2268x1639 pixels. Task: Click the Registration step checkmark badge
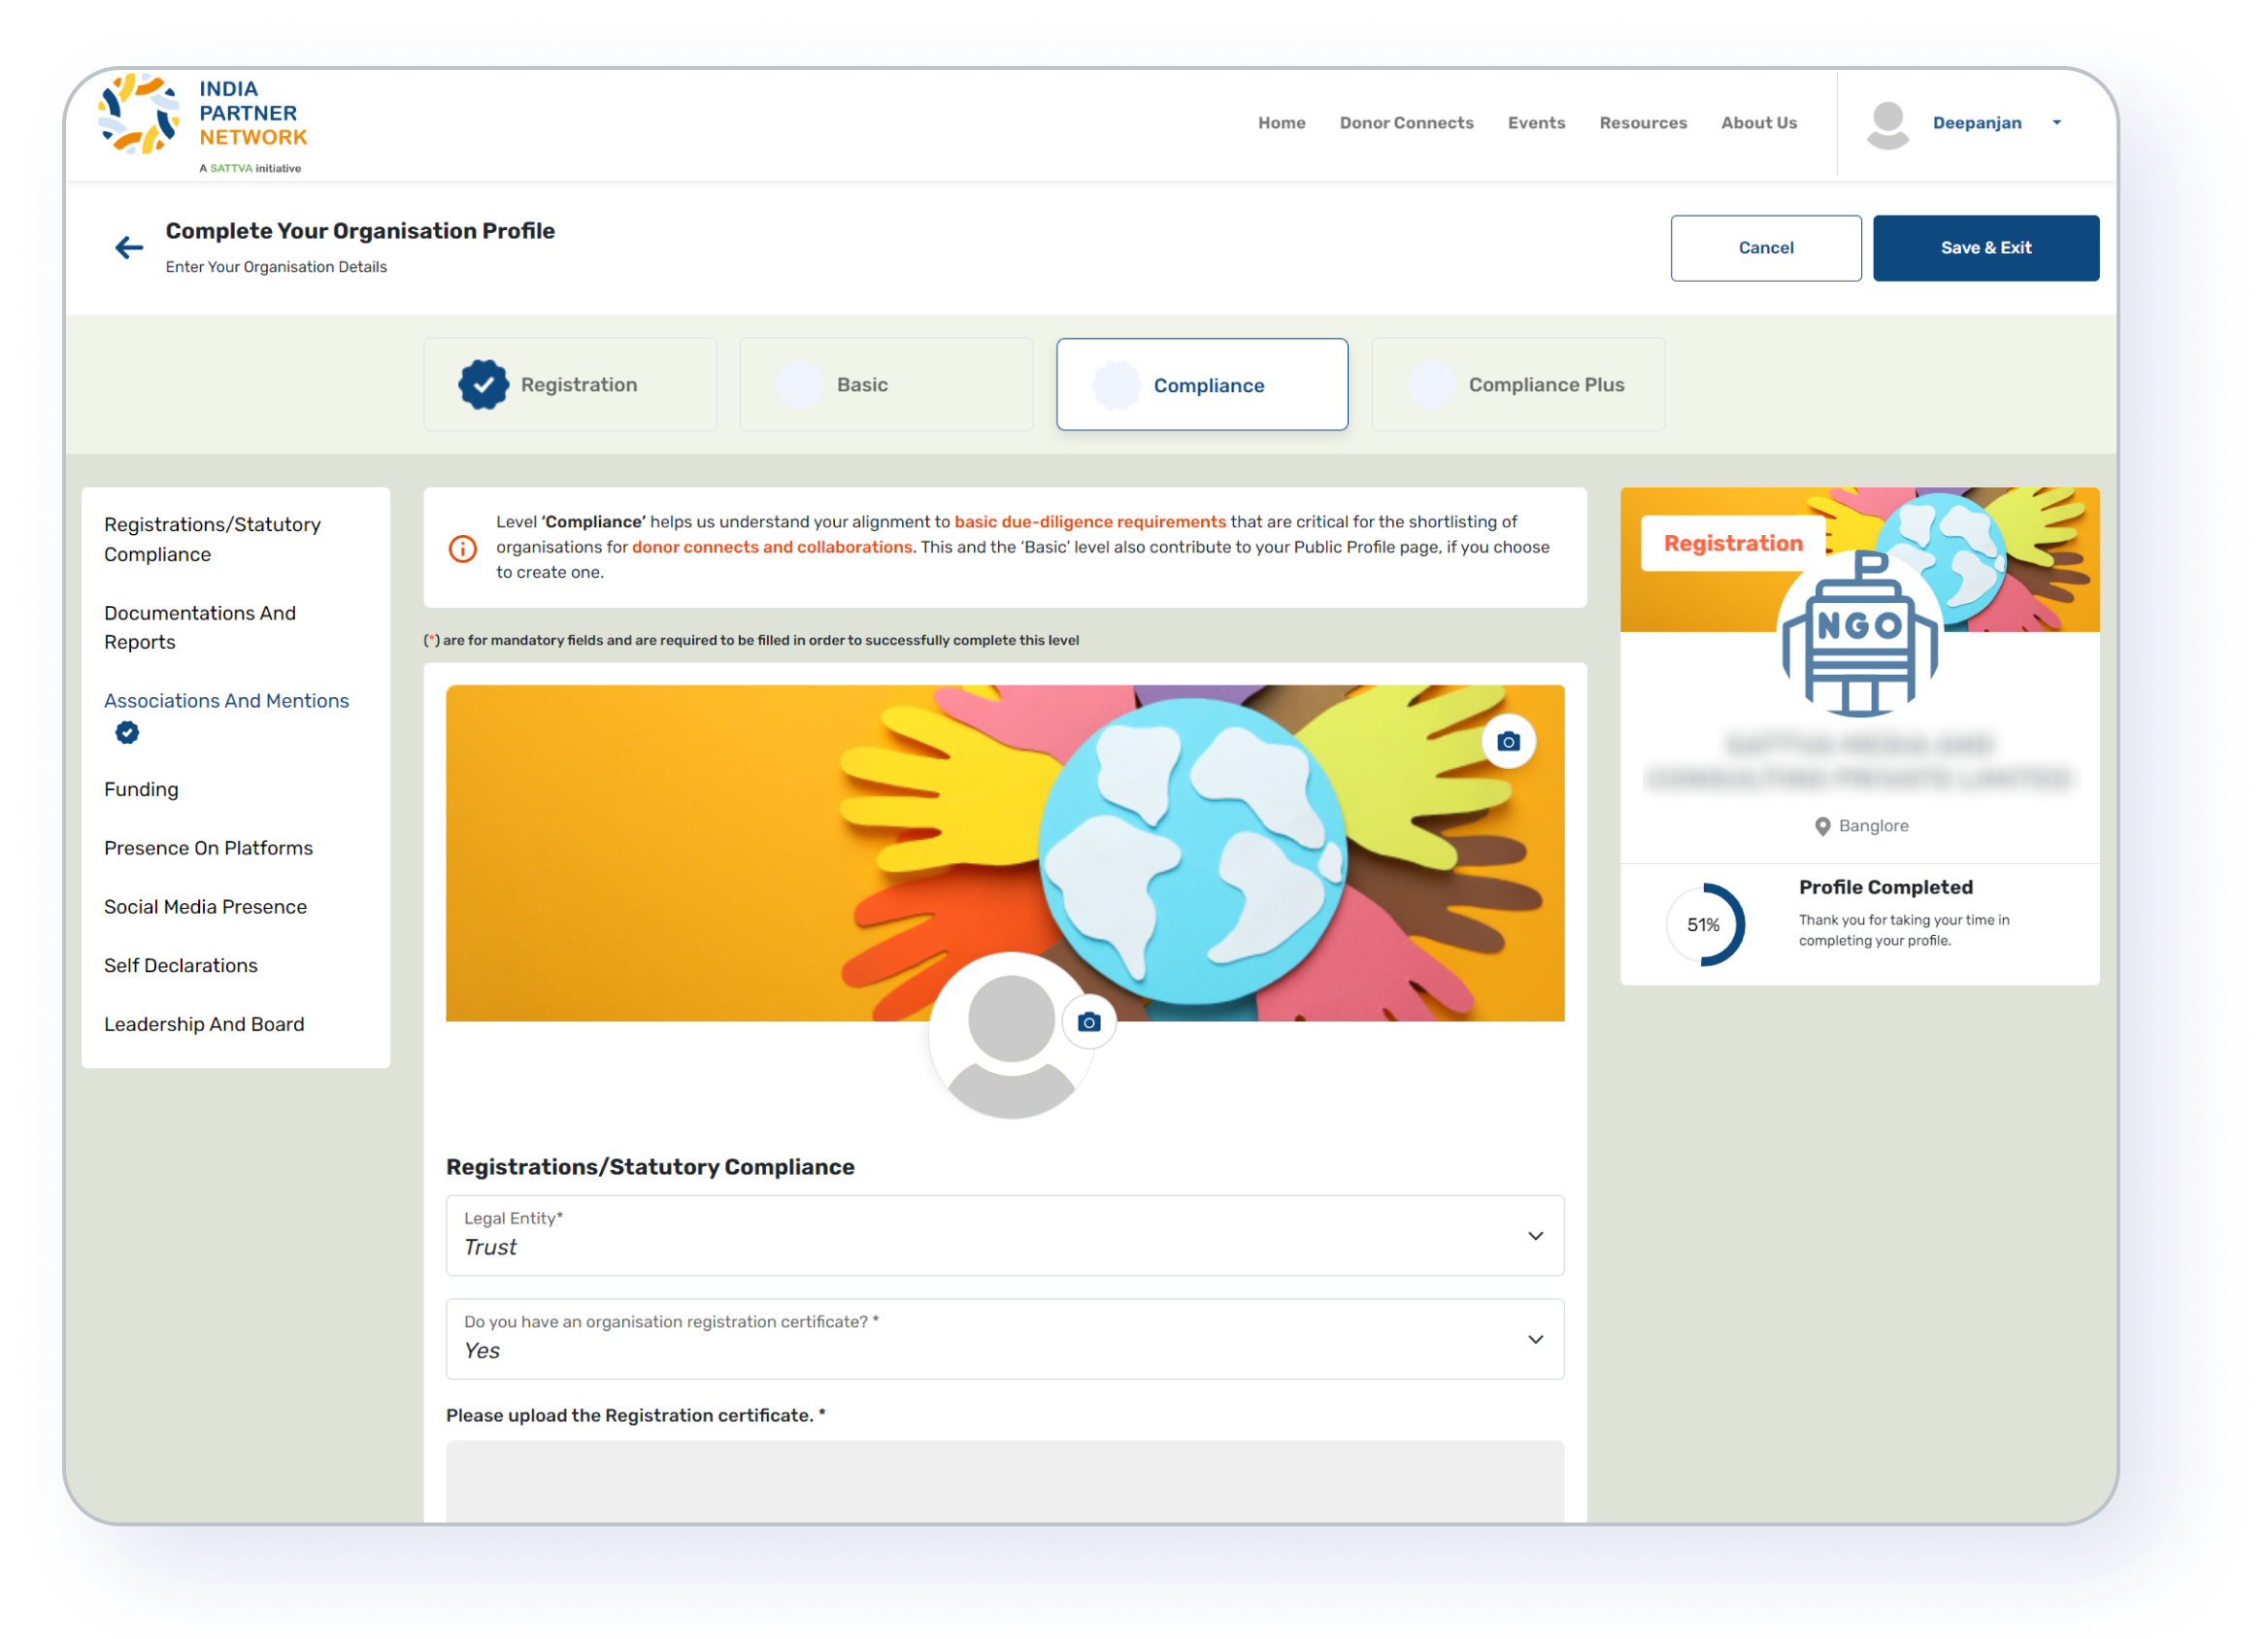click(x=483, y=385)
